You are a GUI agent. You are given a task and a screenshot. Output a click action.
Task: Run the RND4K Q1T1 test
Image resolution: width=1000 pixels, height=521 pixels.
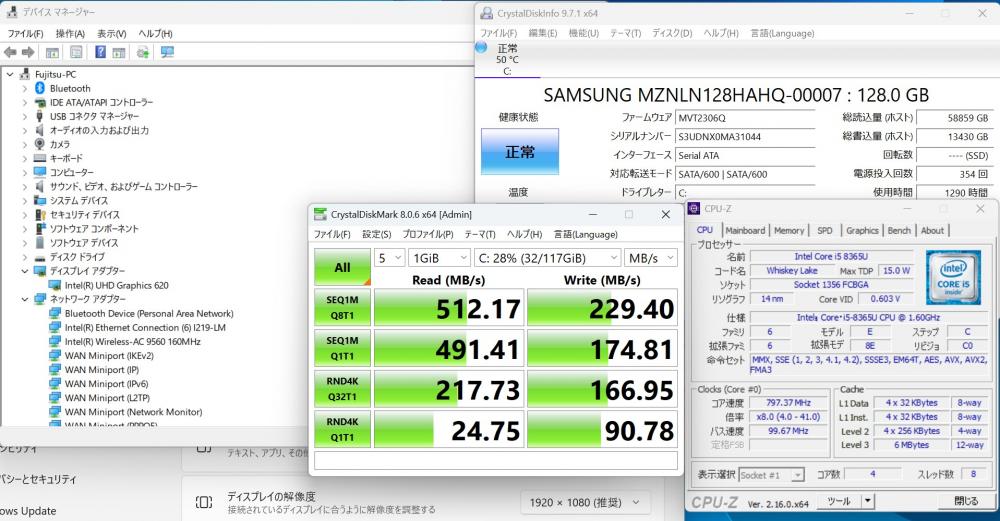(x=342, y=430)
